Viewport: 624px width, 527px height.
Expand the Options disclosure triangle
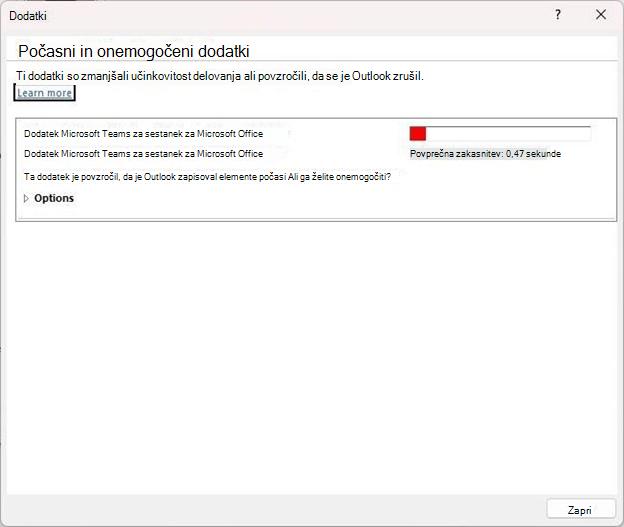click(x=26, y=198)
